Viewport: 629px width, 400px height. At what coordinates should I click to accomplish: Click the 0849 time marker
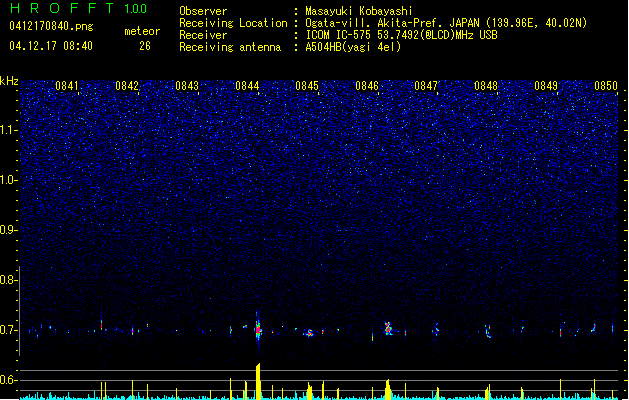coord(546,86)
